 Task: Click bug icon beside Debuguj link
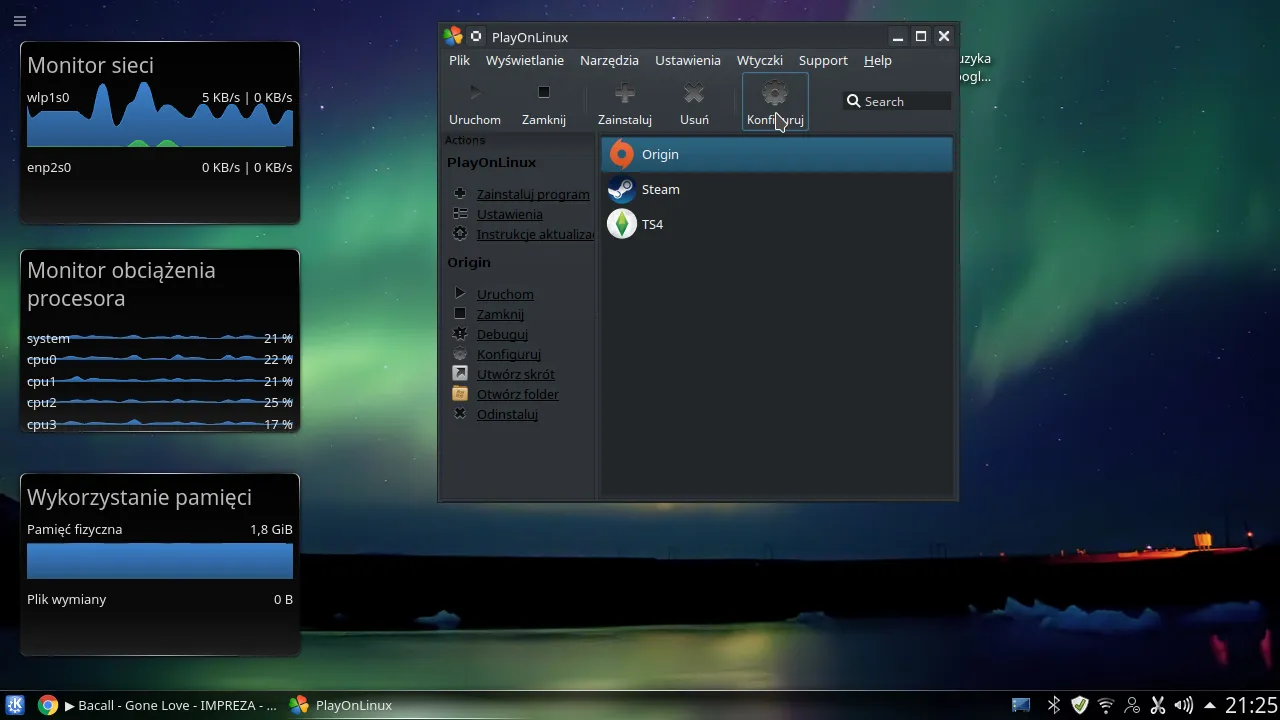pyautogui.click(x=460, y=334)
